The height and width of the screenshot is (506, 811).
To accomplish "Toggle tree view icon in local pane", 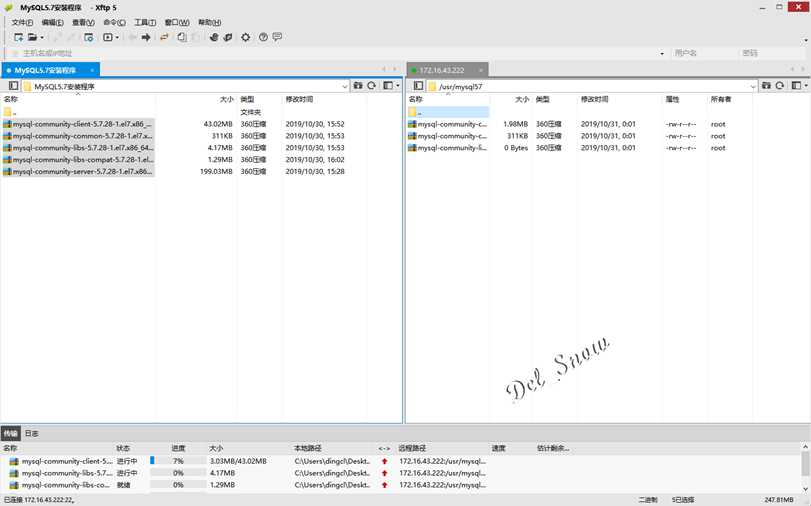I will [x=13, y=86].
